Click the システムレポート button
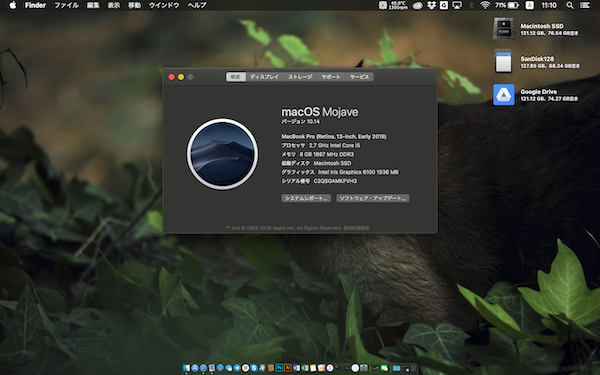The height and width of the screenshot is (375, 600). 306,198
